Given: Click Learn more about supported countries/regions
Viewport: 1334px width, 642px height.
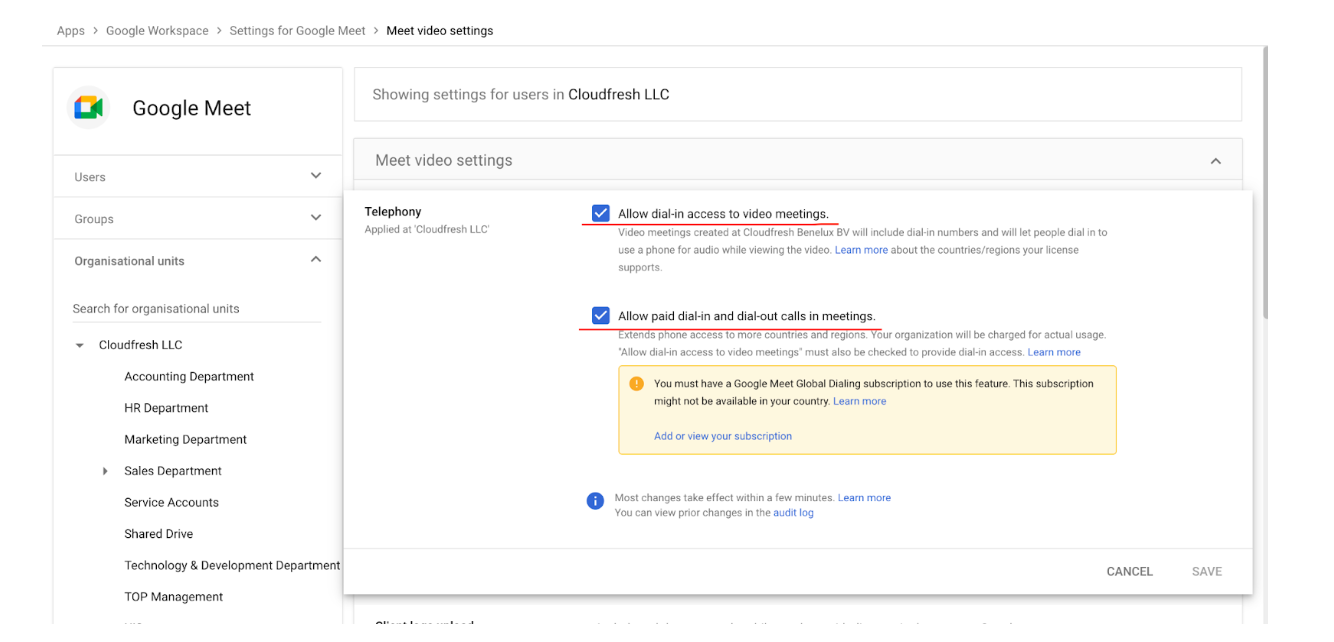Looking at the screenshot, I should click(861, 250).
